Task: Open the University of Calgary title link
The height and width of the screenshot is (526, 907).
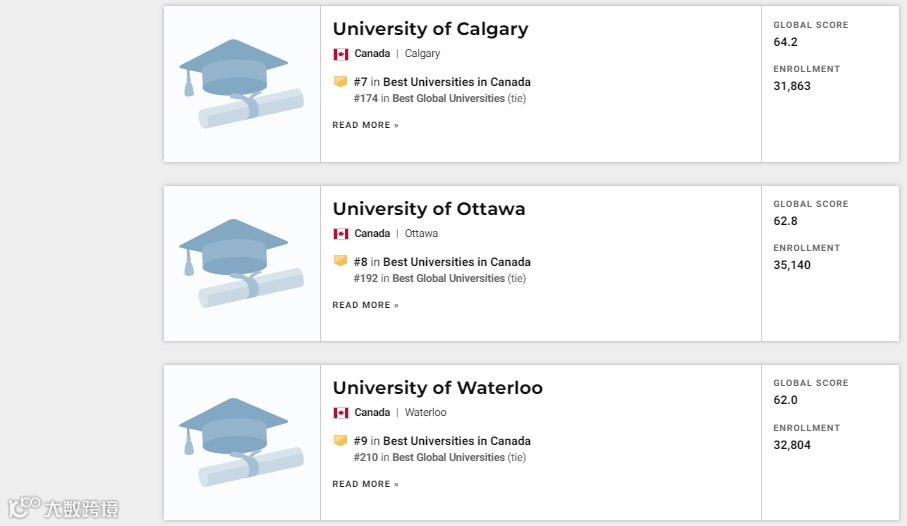Action: pos(430,29)
